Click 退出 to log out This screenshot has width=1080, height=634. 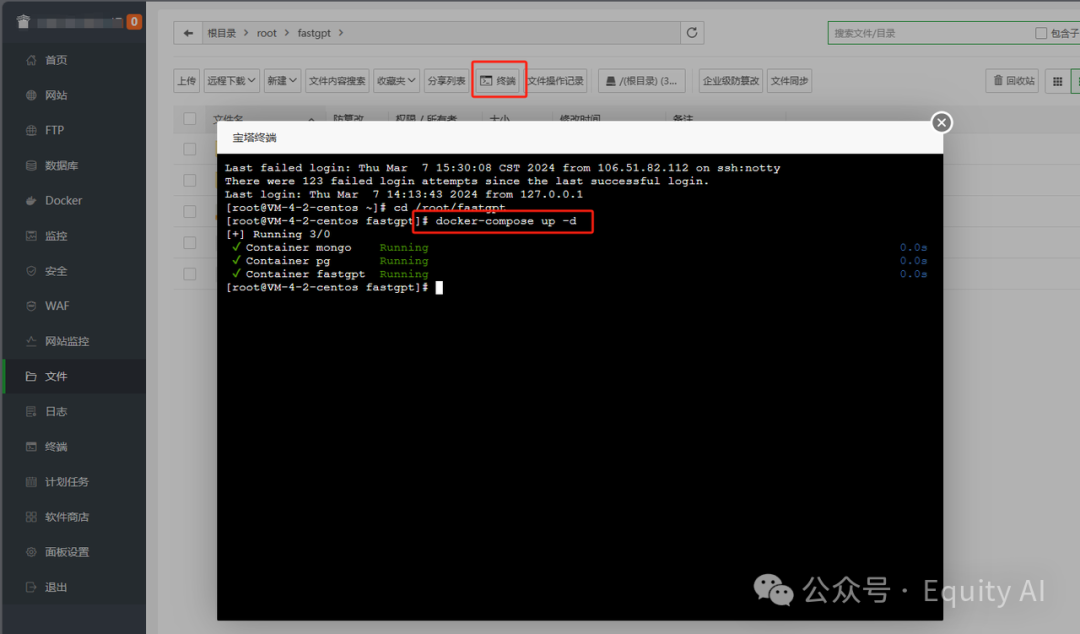point(55,587)
